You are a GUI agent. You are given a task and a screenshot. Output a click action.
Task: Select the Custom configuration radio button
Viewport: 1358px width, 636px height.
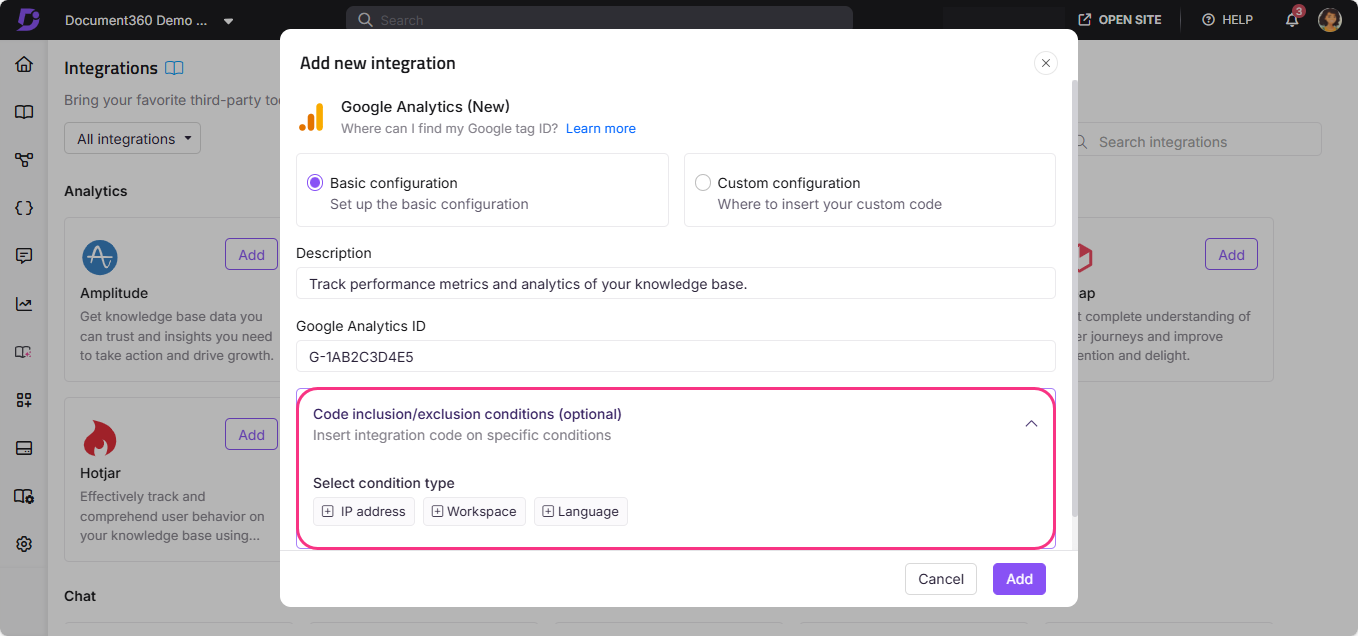click(703, 182)
